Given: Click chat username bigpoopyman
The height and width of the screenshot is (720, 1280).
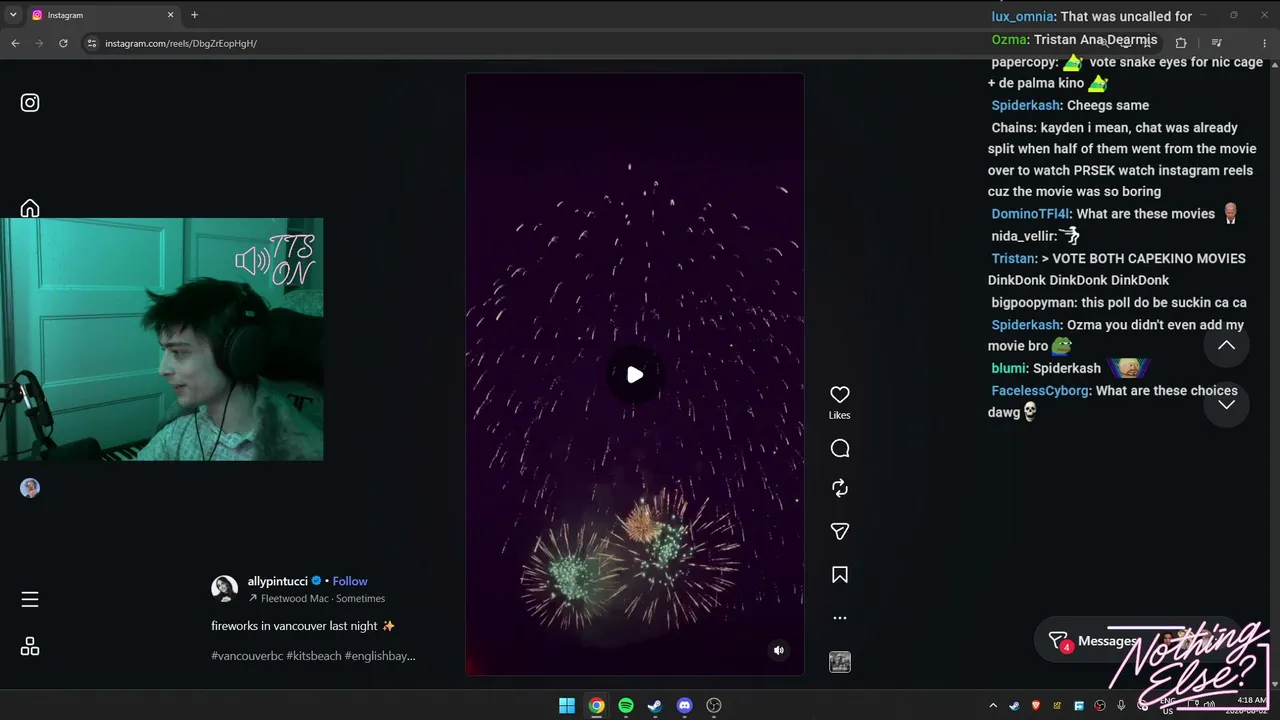Looking at the screenshot, I should (1033, 302).
